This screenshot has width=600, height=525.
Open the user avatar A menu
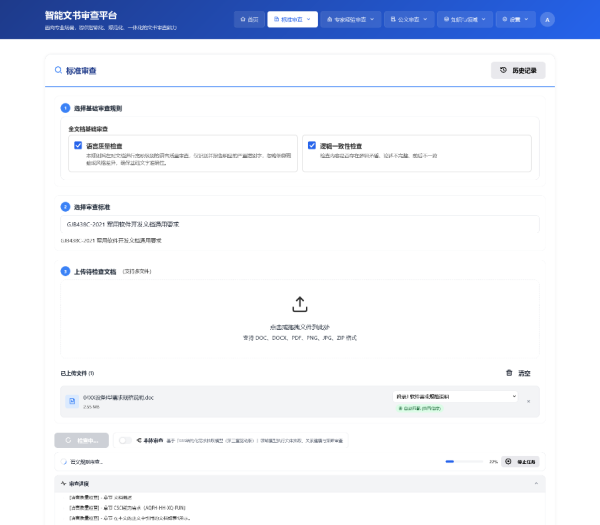[547, 20]
